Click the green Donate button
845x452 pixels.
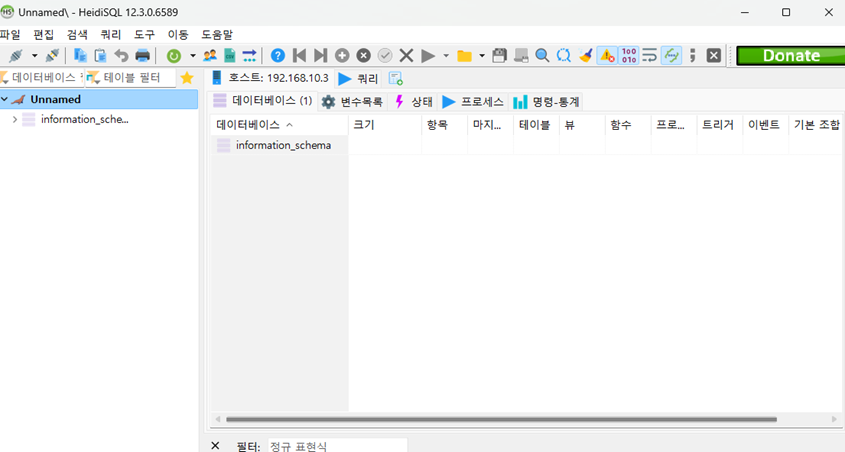(791, 55)
